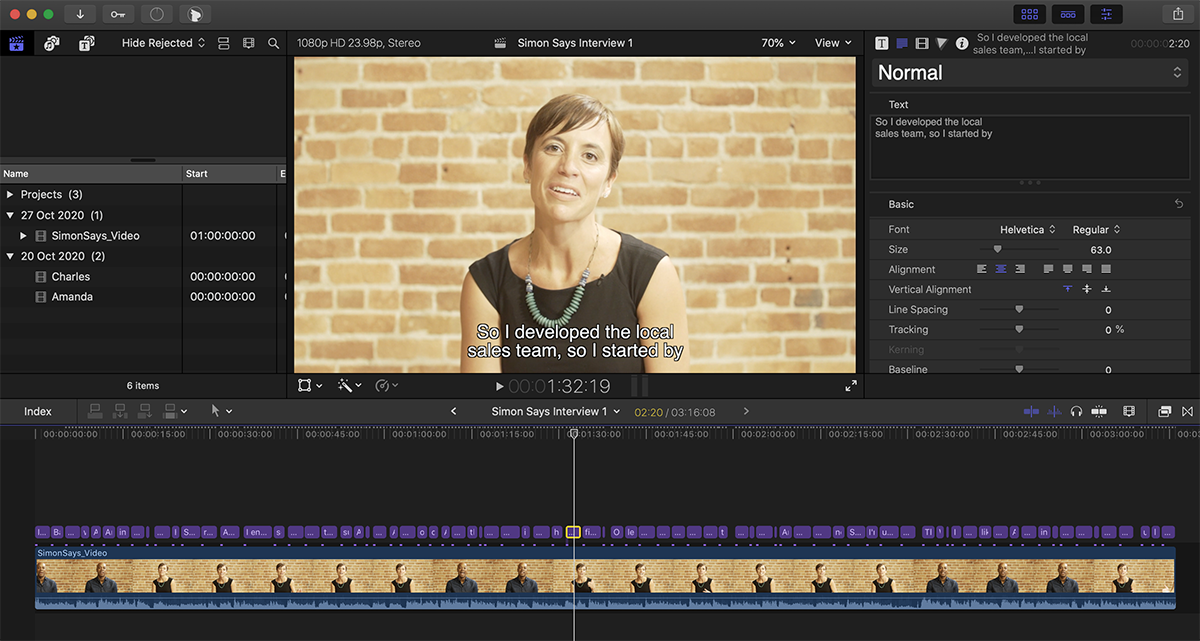Image resolution: width=1200 pixels, height=641 pixels.
Task: Collapse the 20 Oct 2020 event
Action: coord(10,256)
